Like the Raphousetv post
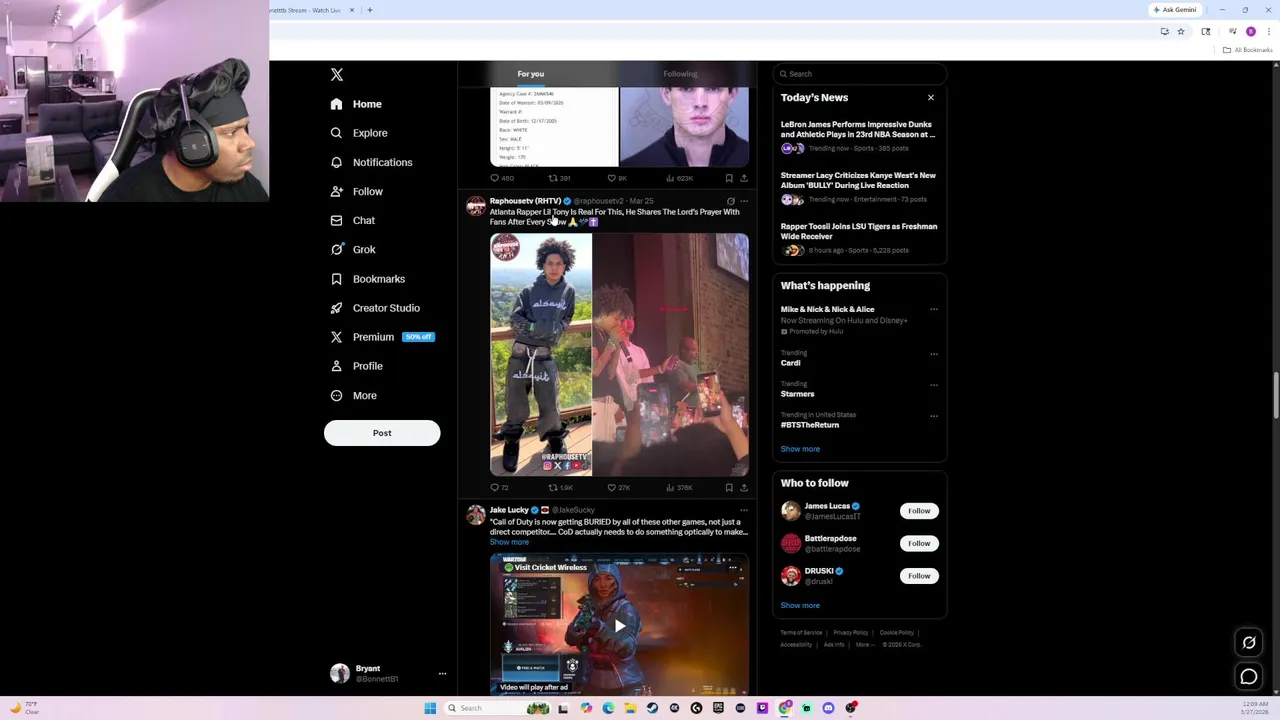The height and width of the screenshot is (720, 1280). 619,488
